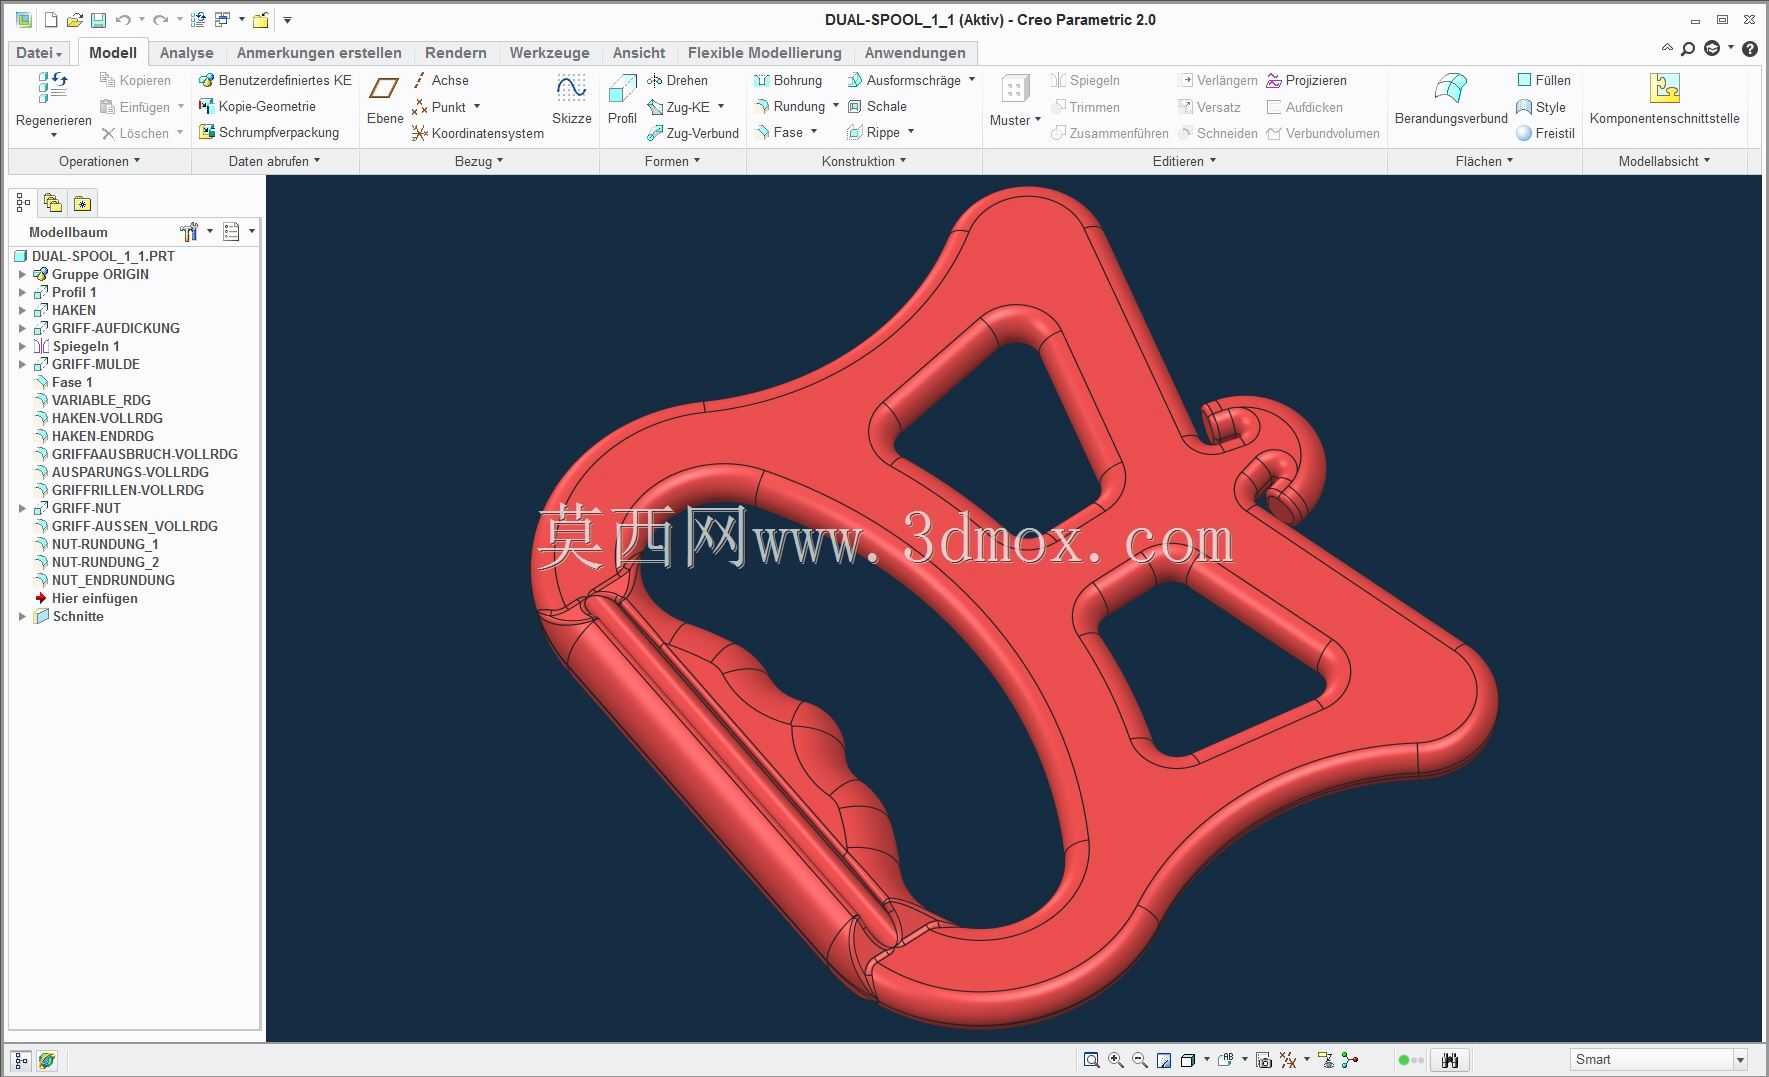The image size is (1769, 1077).
Task: Choose Schrumpfverpackung
Action: [269, 132]
